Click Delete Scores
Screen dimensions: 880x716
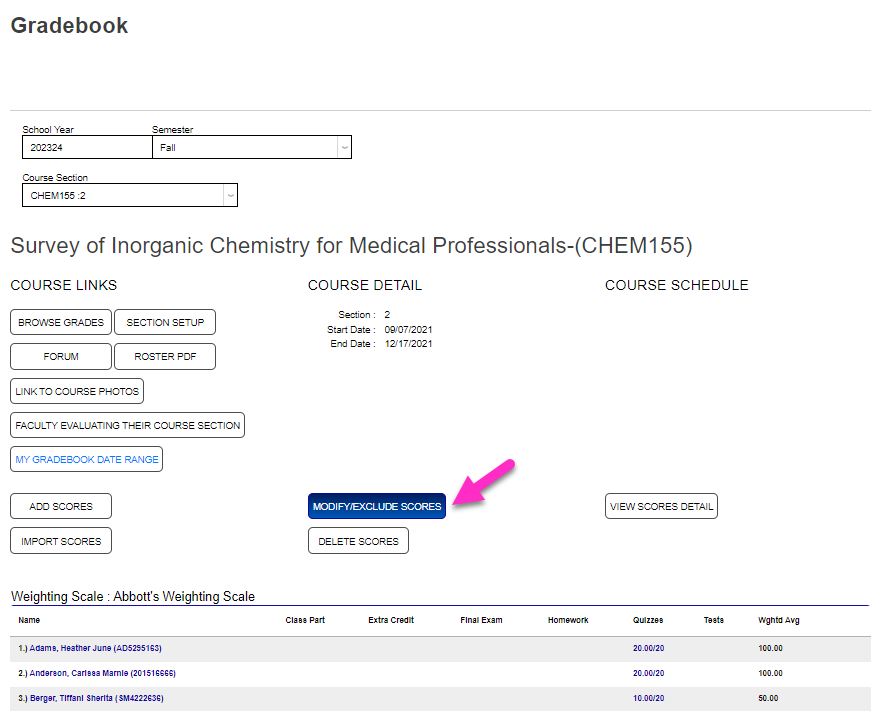[x=358, y=540]
